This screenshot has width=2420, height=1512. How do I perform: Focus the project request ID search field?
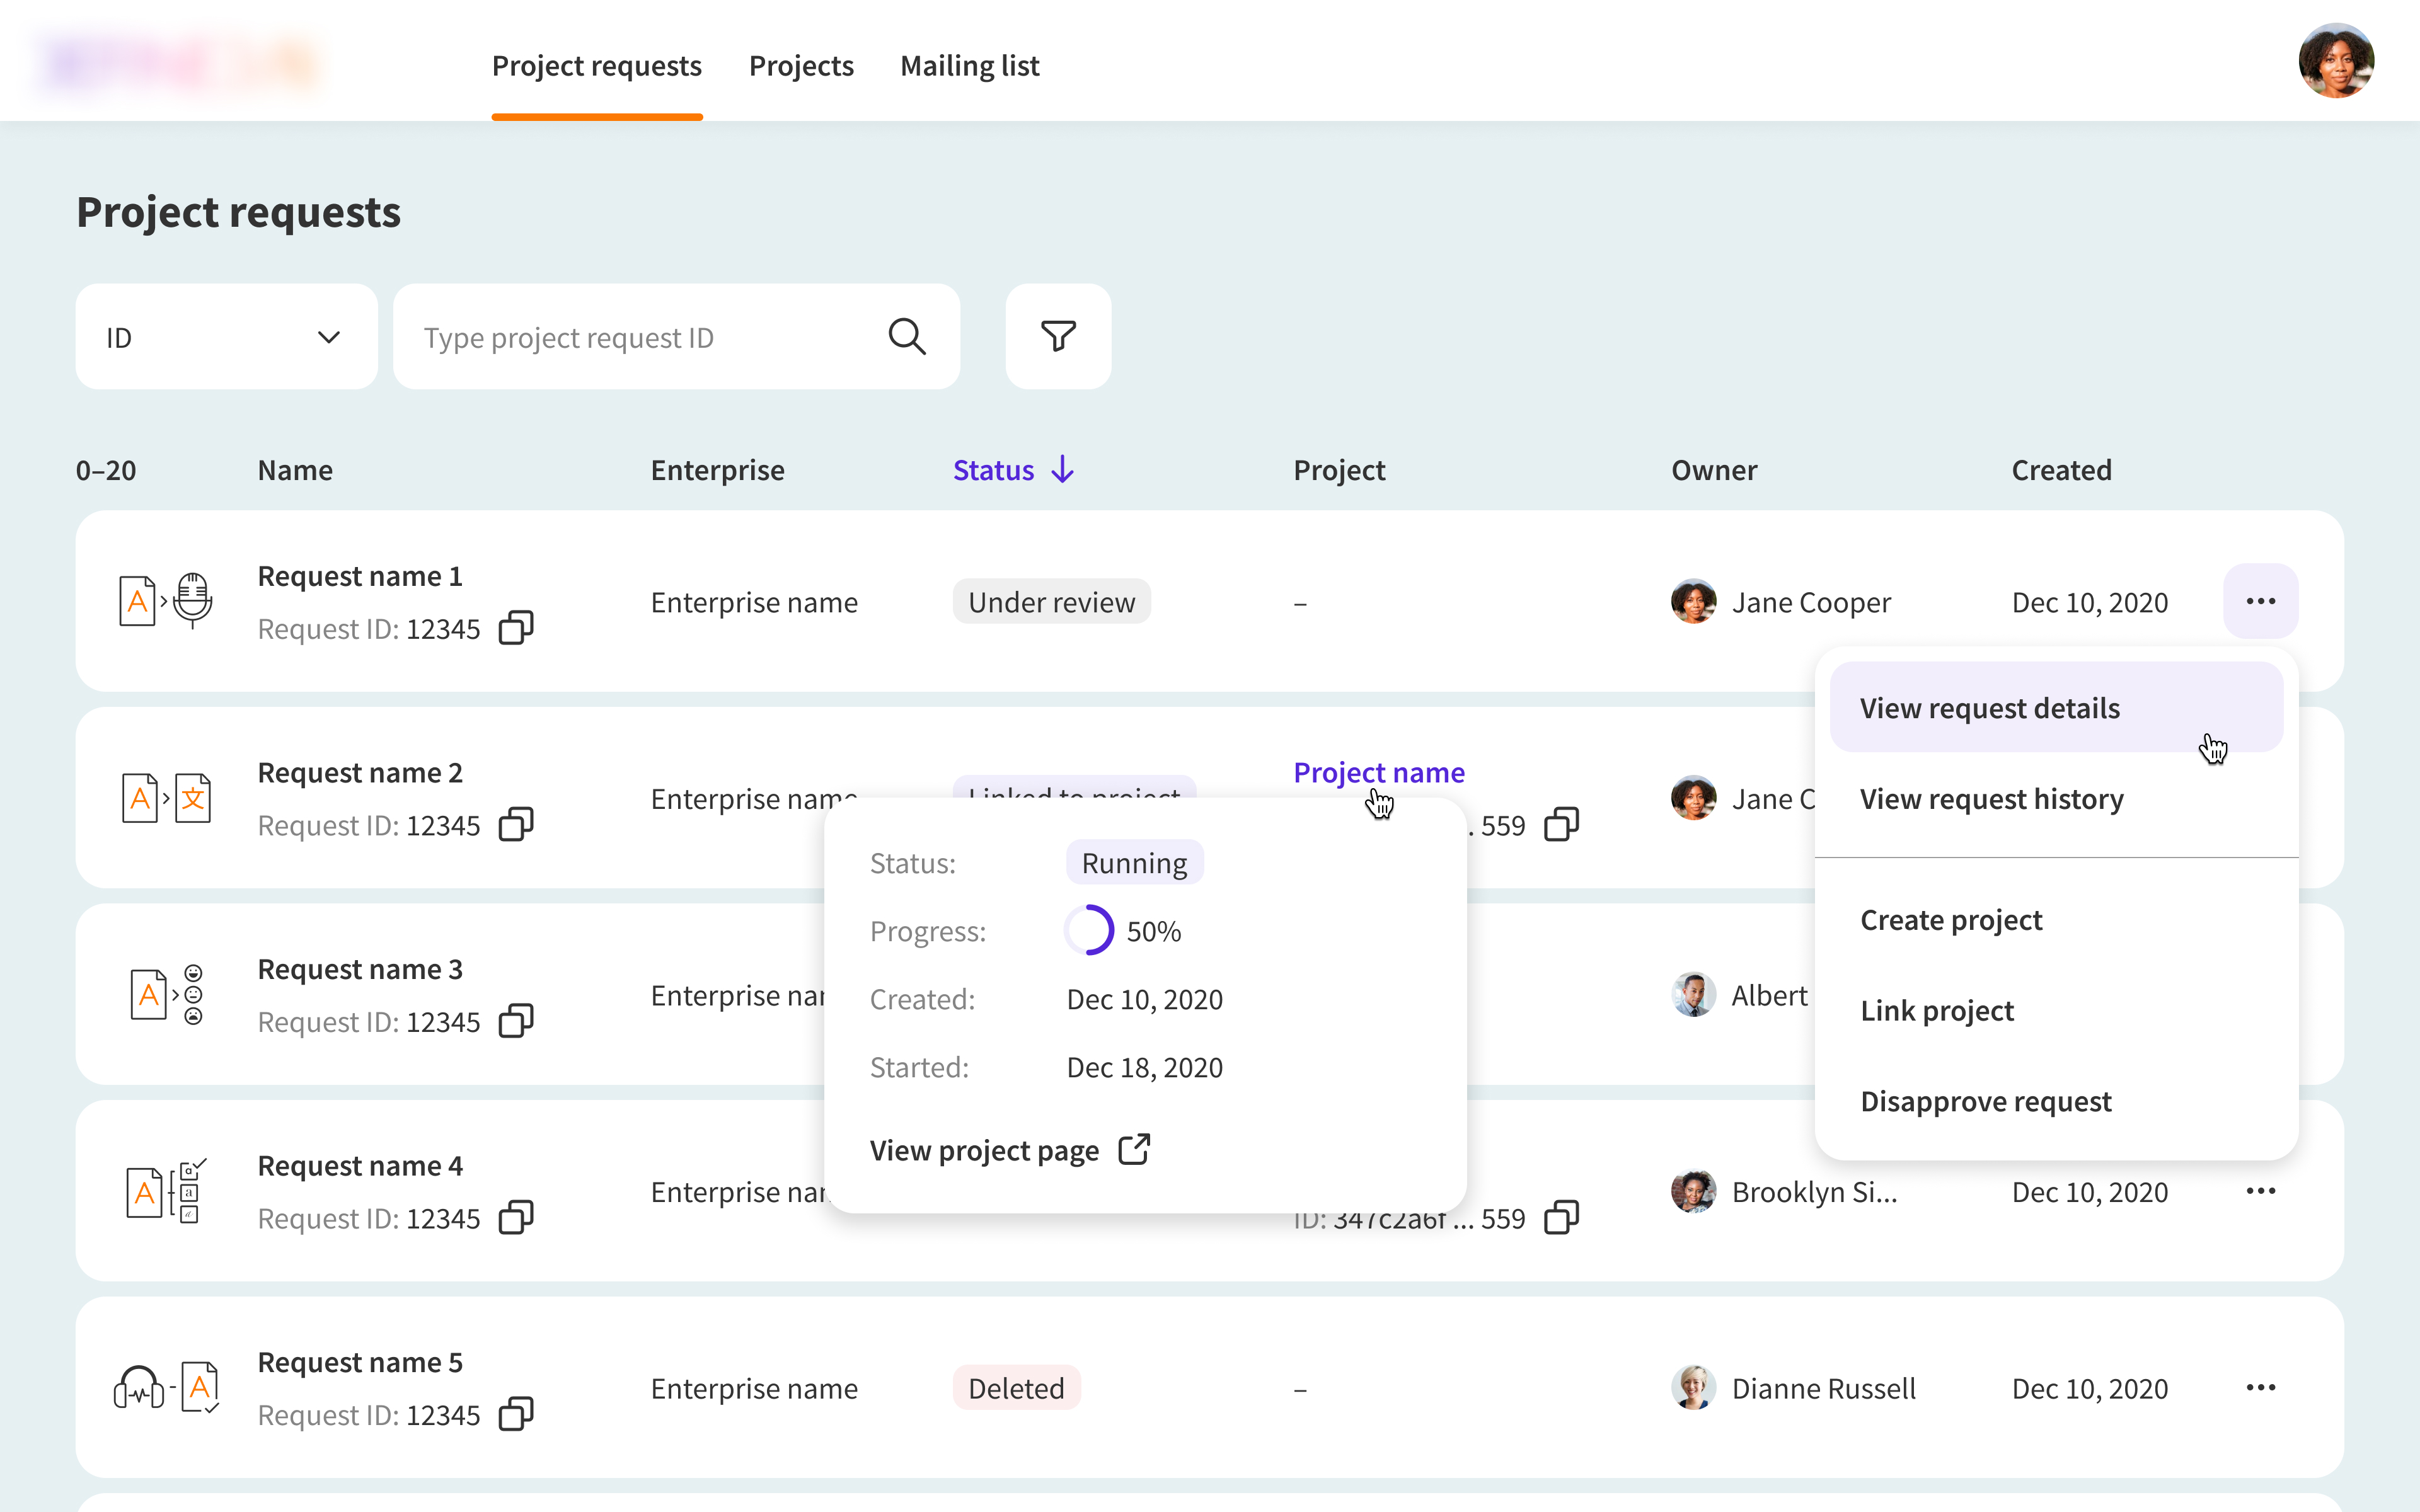pos(640,338)
